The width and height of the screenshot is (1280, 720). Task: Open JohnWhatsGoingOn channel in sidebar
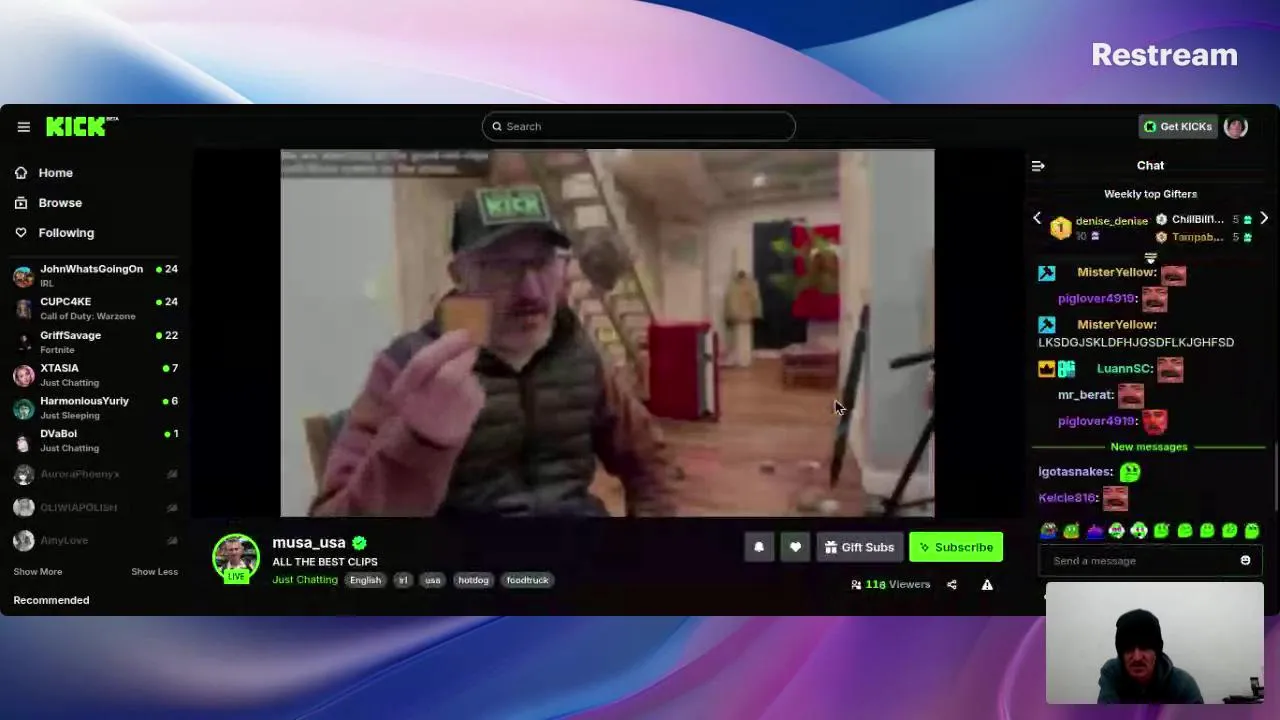pyautogui.click(x=96, y=275)
